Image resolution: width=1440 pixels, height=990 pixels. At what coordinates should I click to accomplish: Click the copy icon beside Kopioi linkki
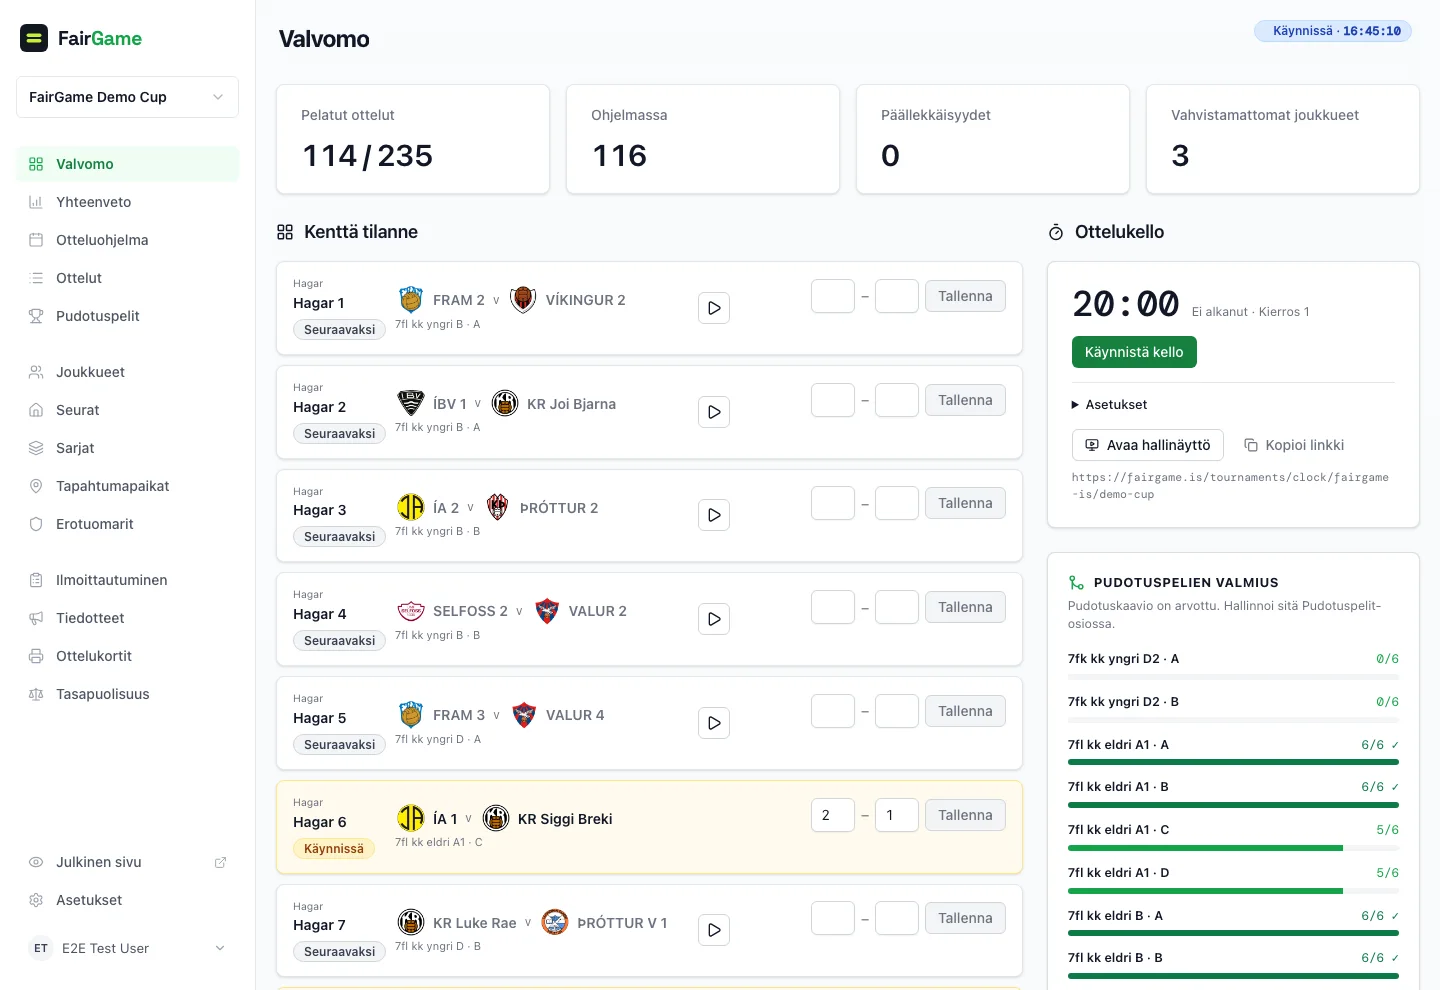click(1251, 445)
